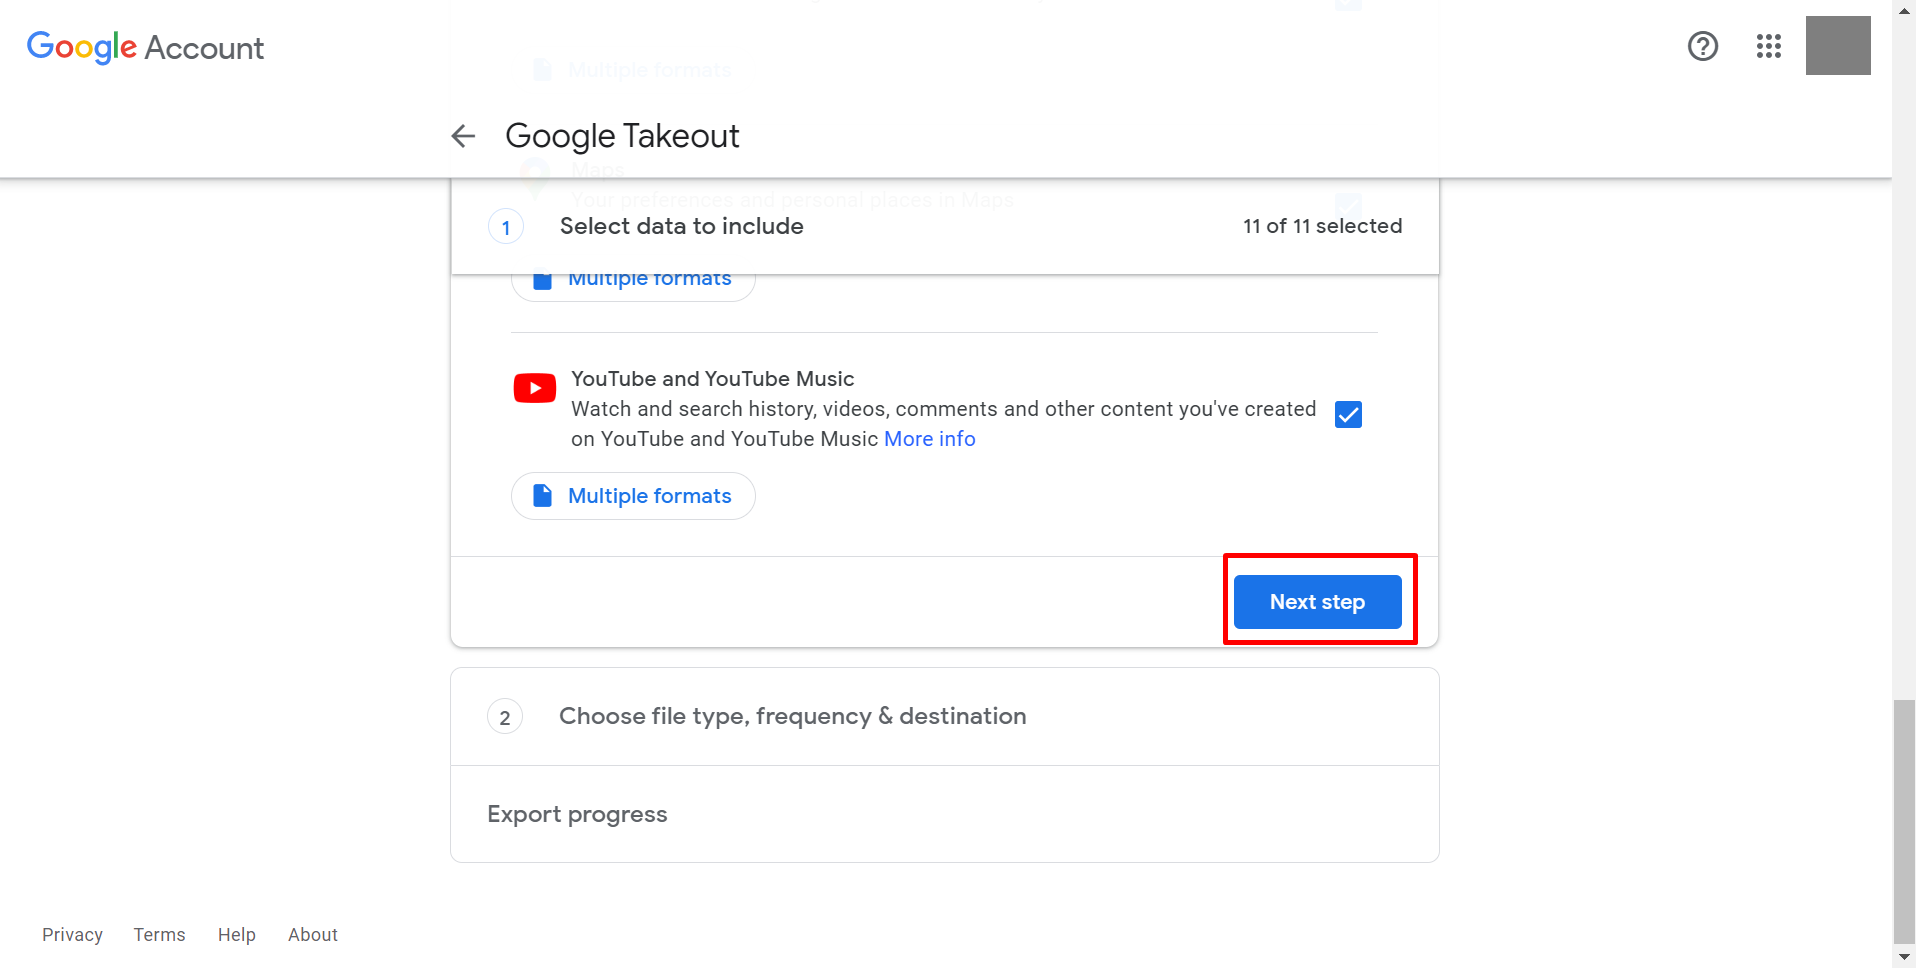This screenshot has width=1916, height=968.
Task: Click the scrollbar down arrow
Action: (x=1904, y=957)
